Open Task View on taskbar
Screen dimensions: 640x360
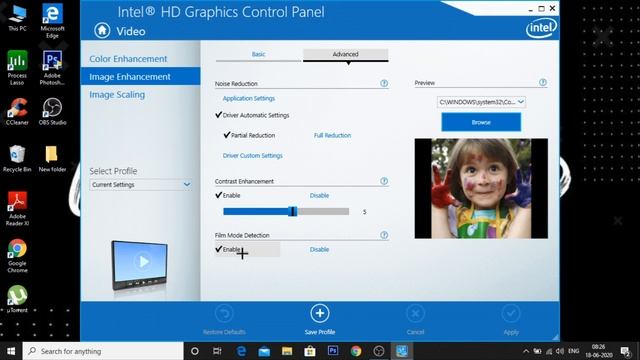click(217, 351)
